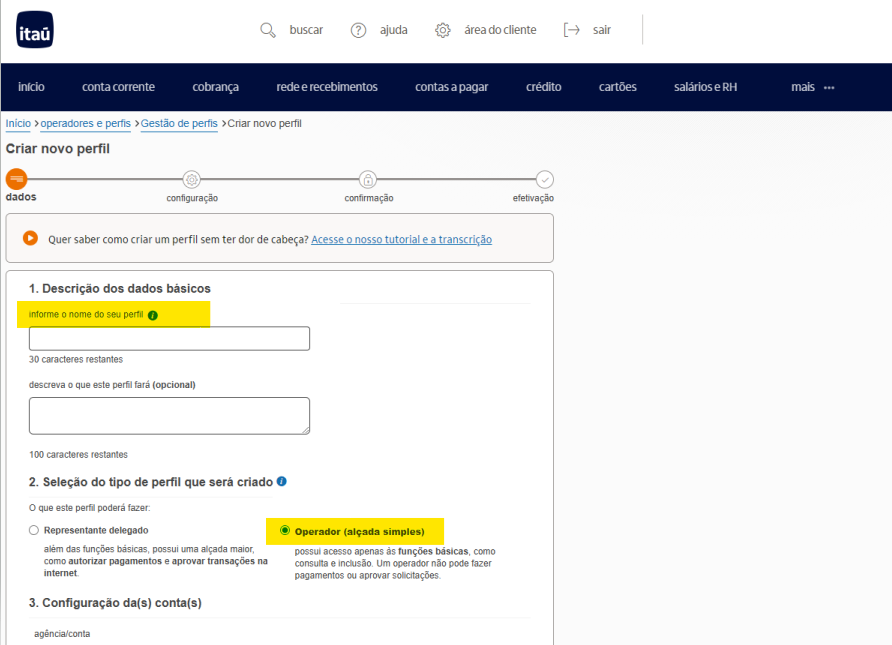Image resolution: width=892 pixels, height=645 pixels.
Task: Click the orange play icon in tutorial banner
Action: pos(30,238)
